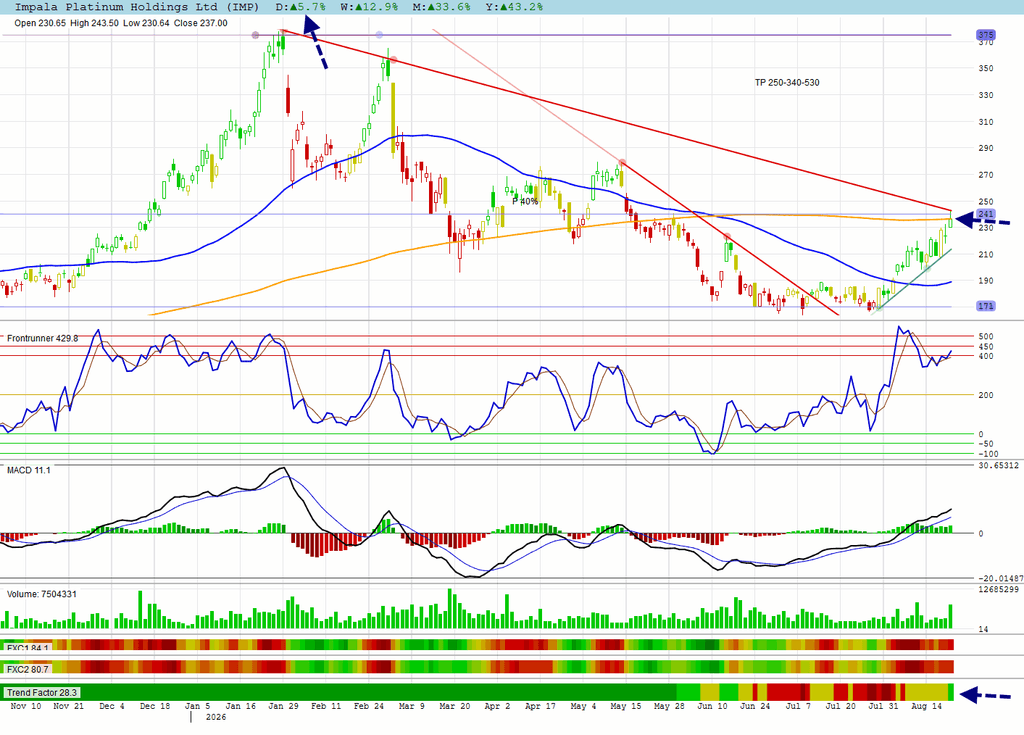Screen dimensions: 1024x735
Task: Click the Jan 5 date label
Action: click(x=197, y=706)
